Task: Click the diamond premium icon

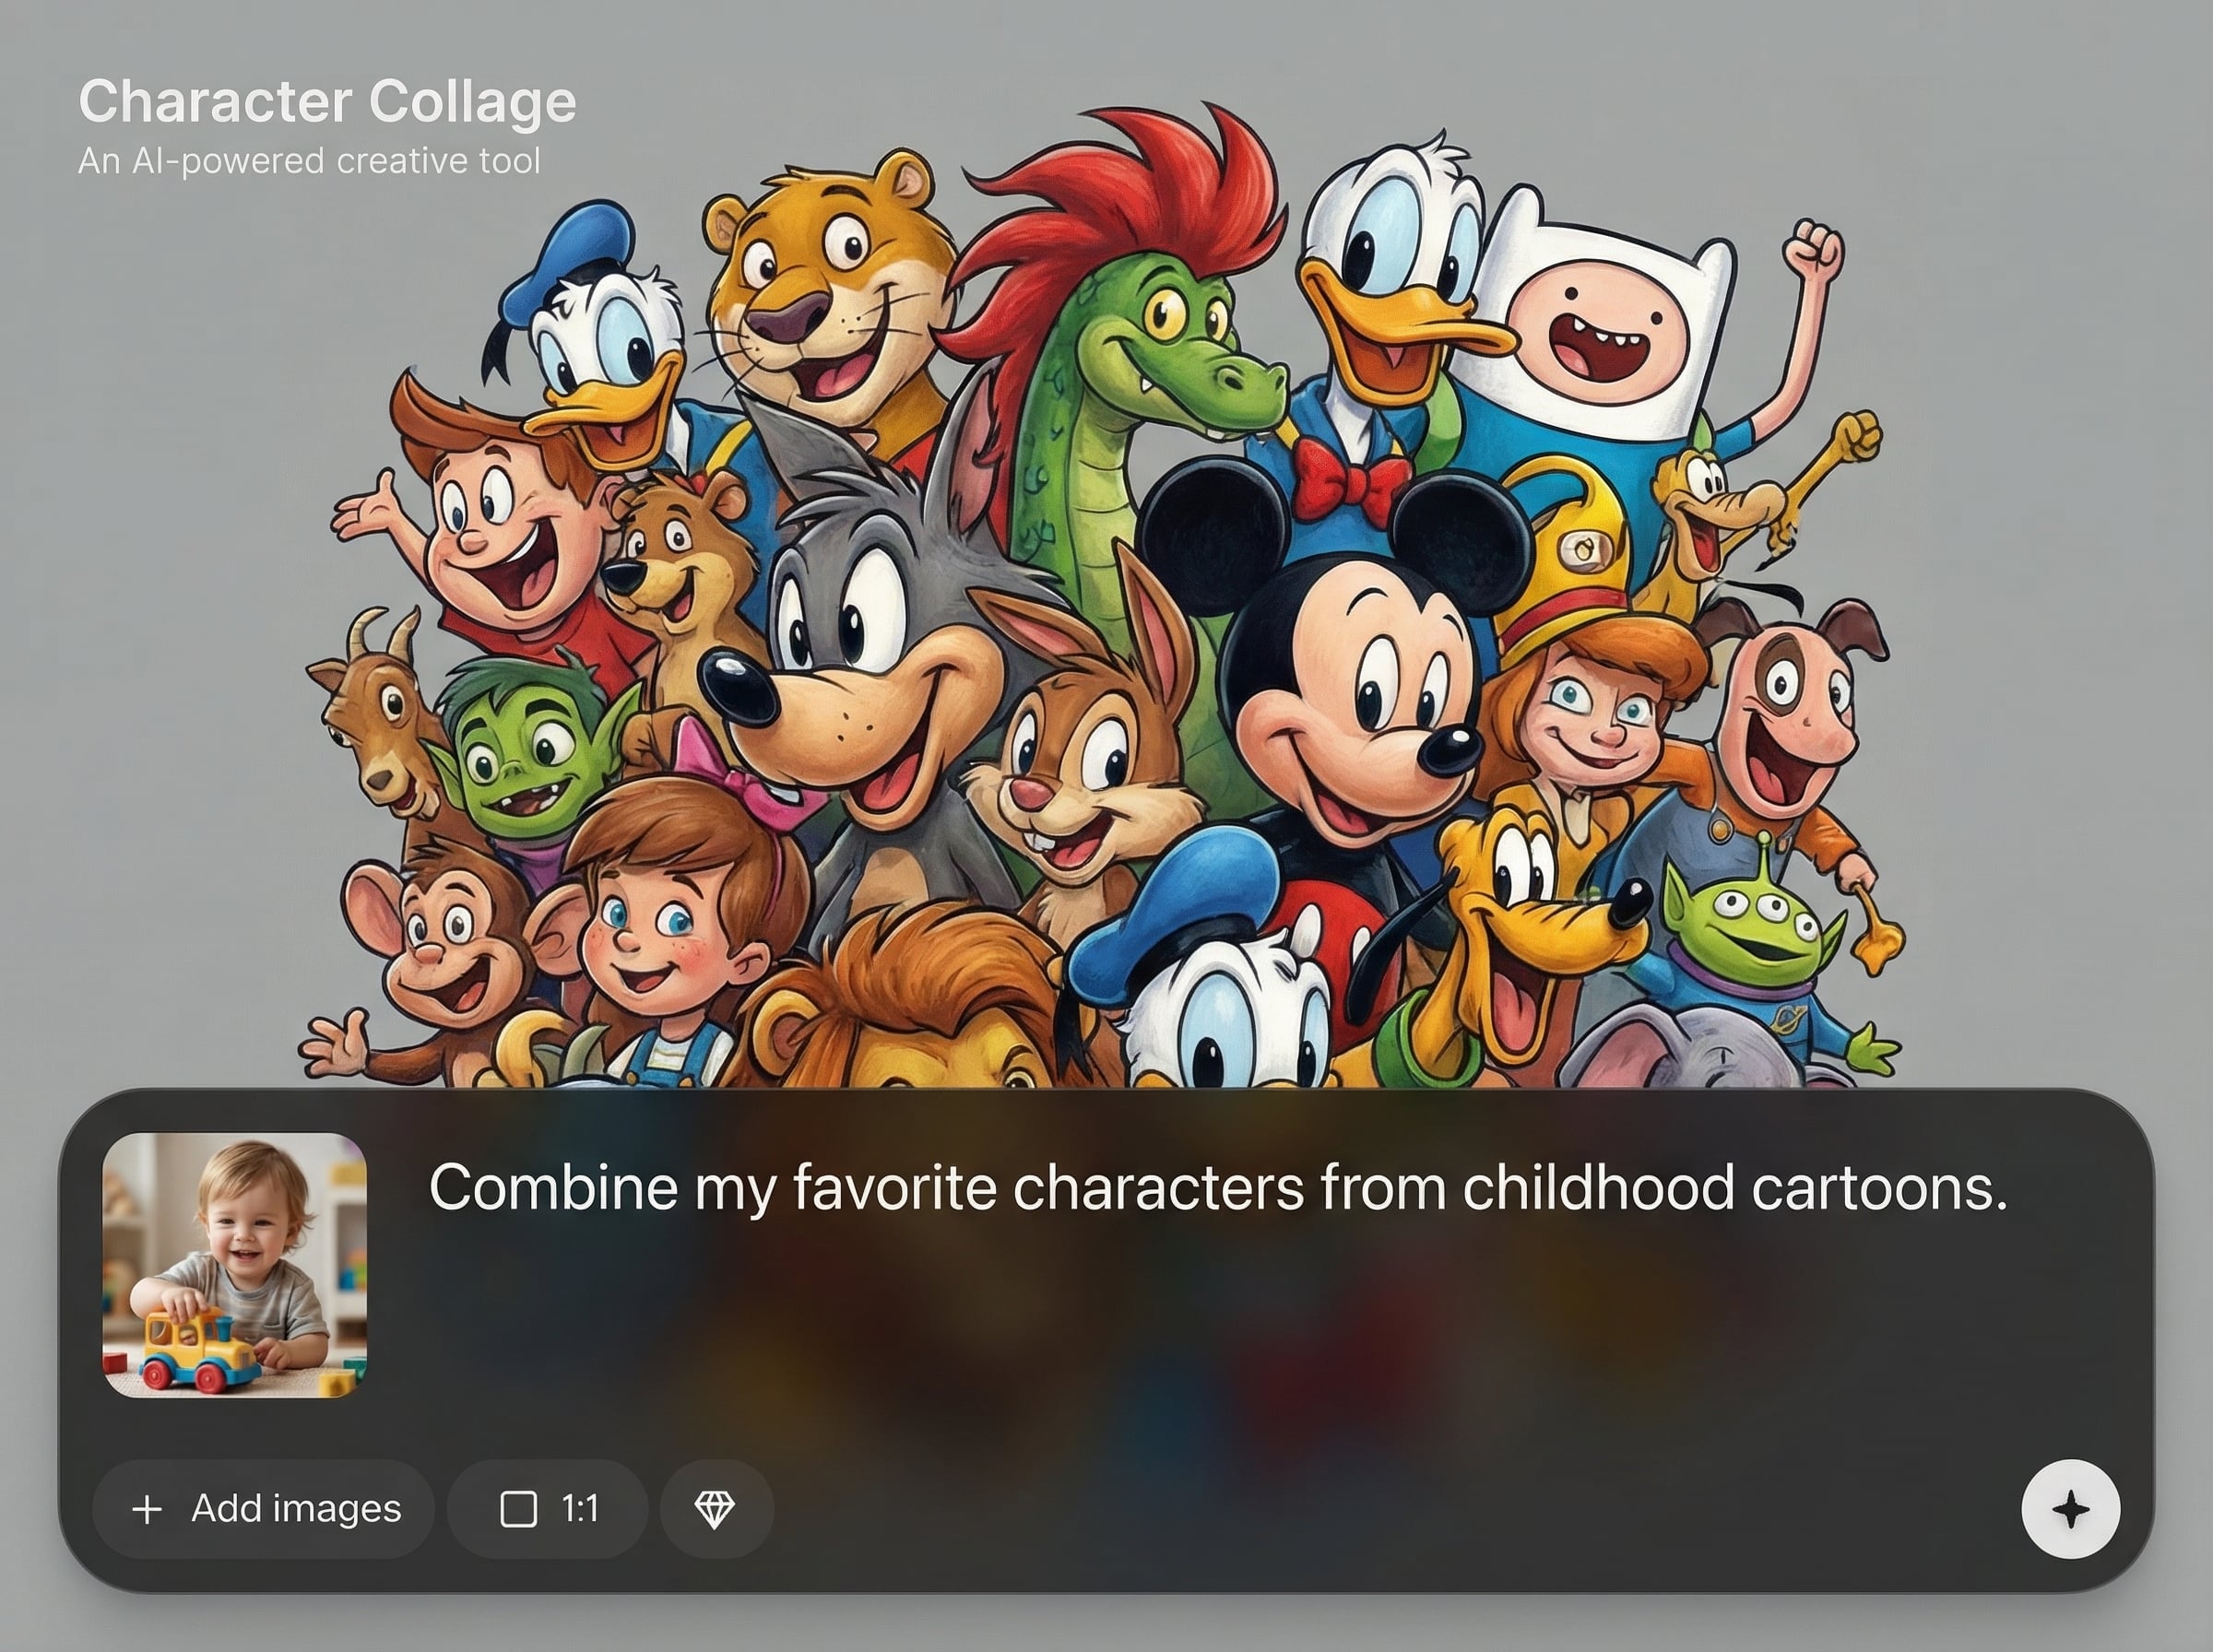Action: pyautogui.click(x=715, y=1508)
